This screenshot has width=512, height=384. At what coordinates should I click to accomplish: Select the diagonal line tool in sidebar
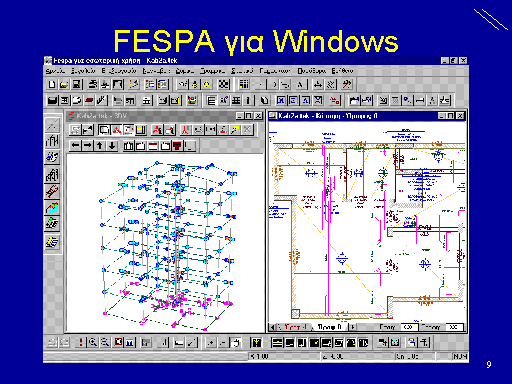(x=52, y=125)
